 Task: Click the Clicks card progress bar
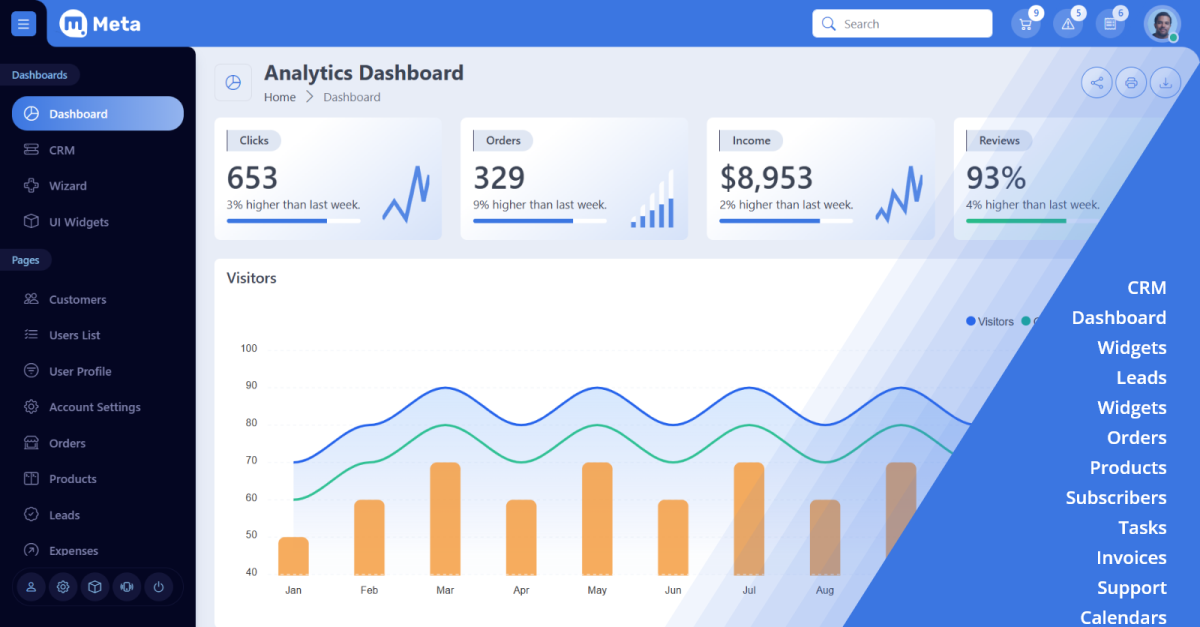[x=293, y=221]
